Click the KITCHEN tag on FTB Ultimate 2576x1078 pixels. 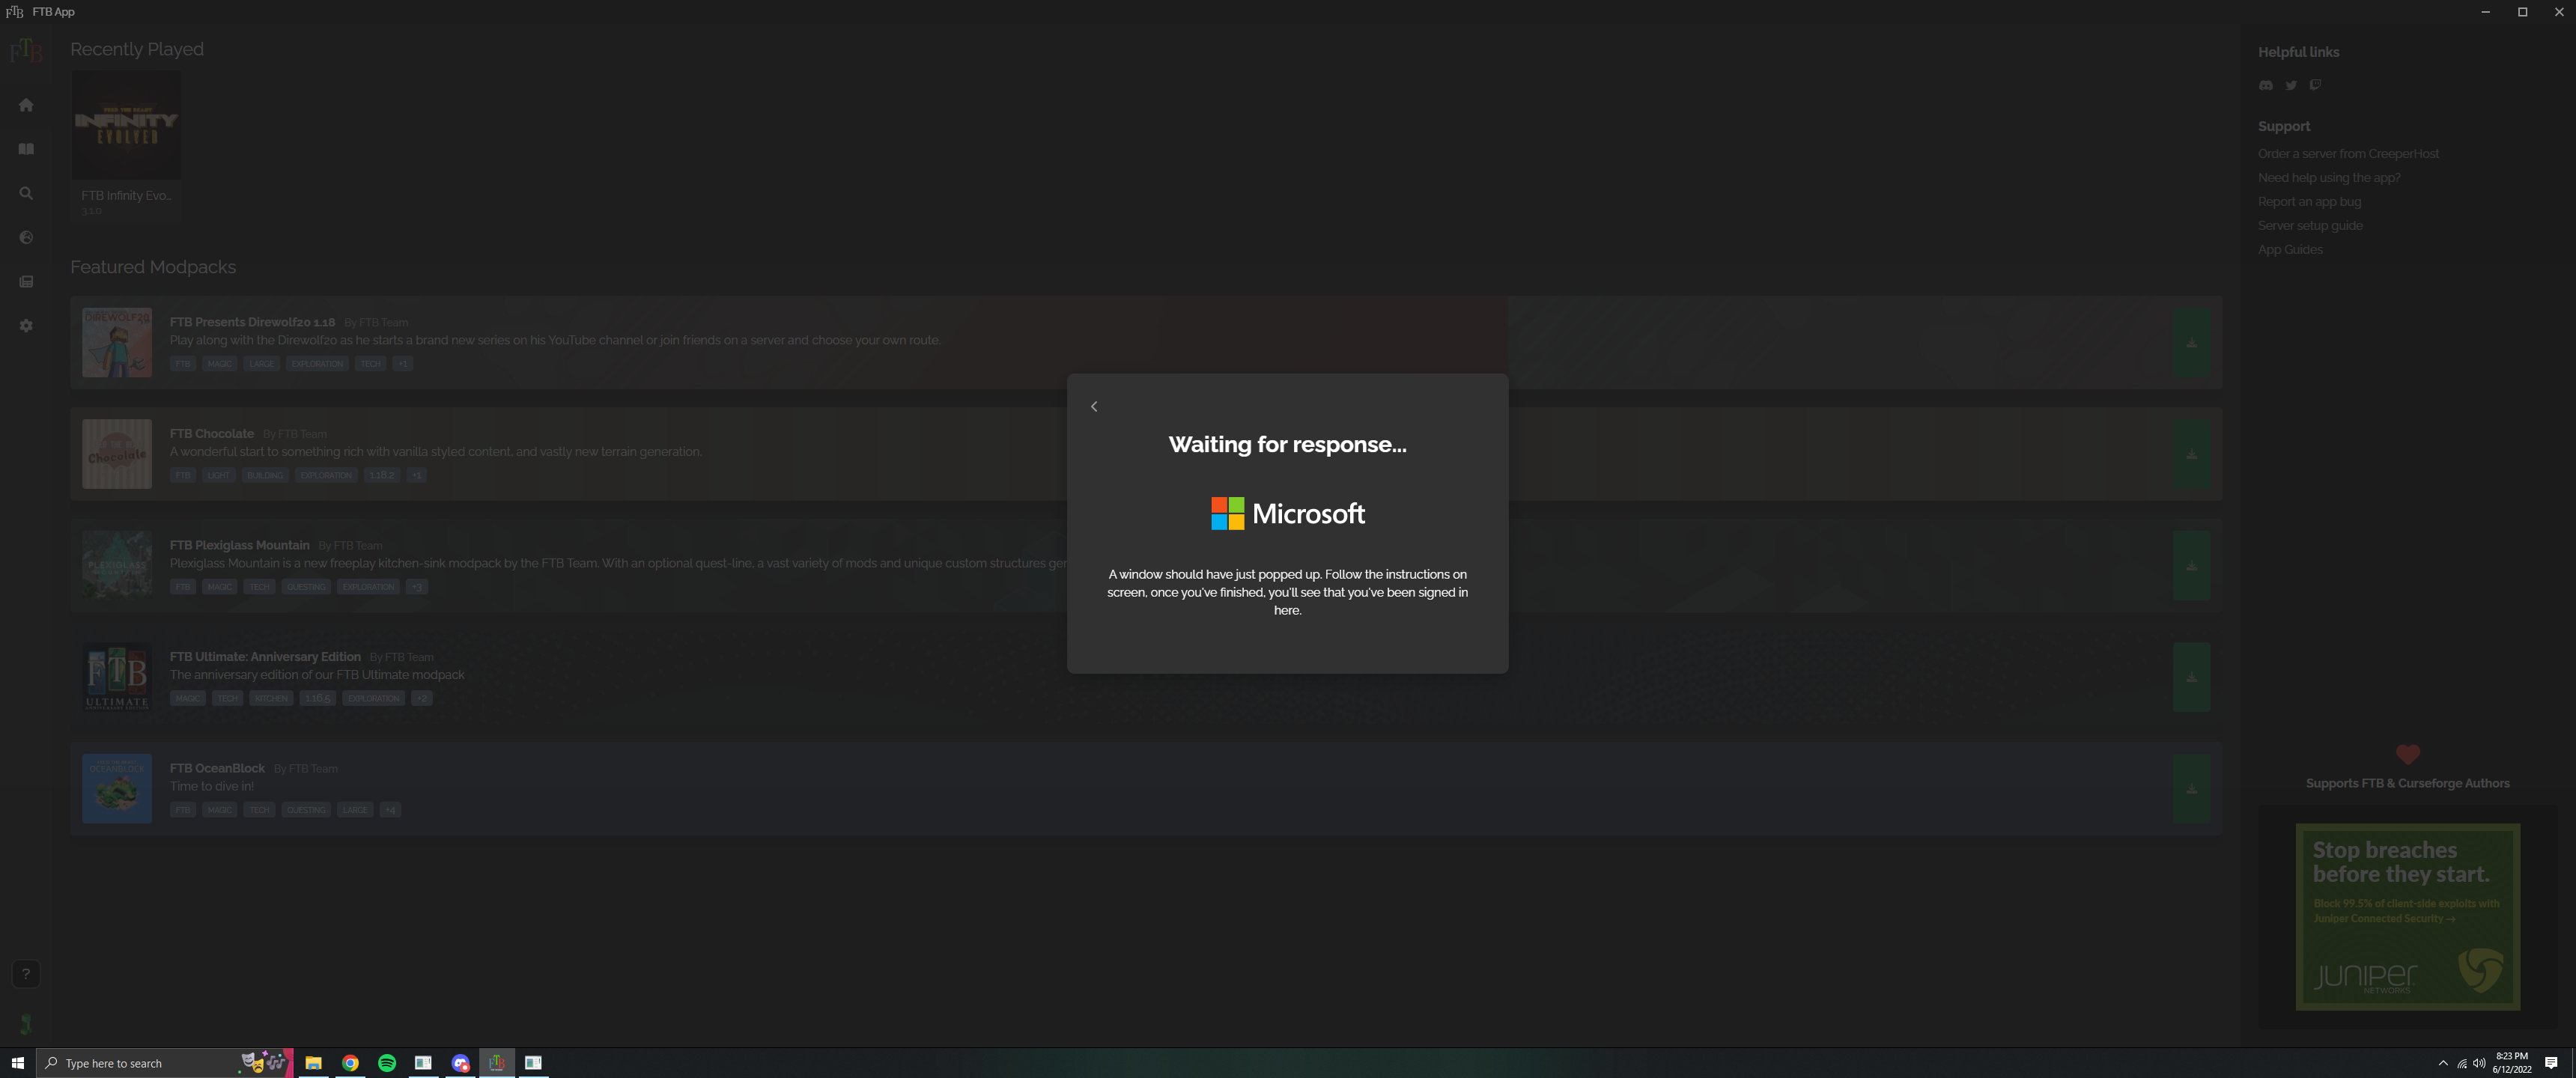point(271,698)
